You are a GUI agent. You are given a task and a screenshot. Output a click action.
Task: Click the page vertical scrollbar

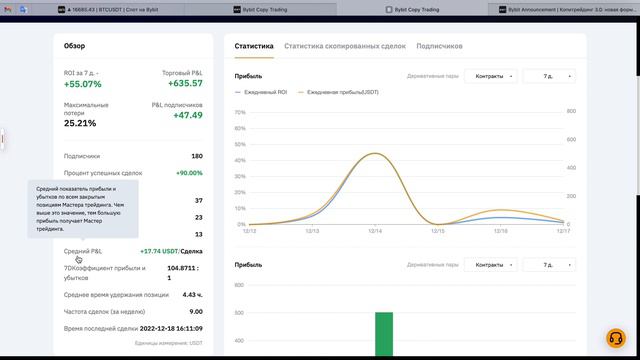tap(638, 135)
